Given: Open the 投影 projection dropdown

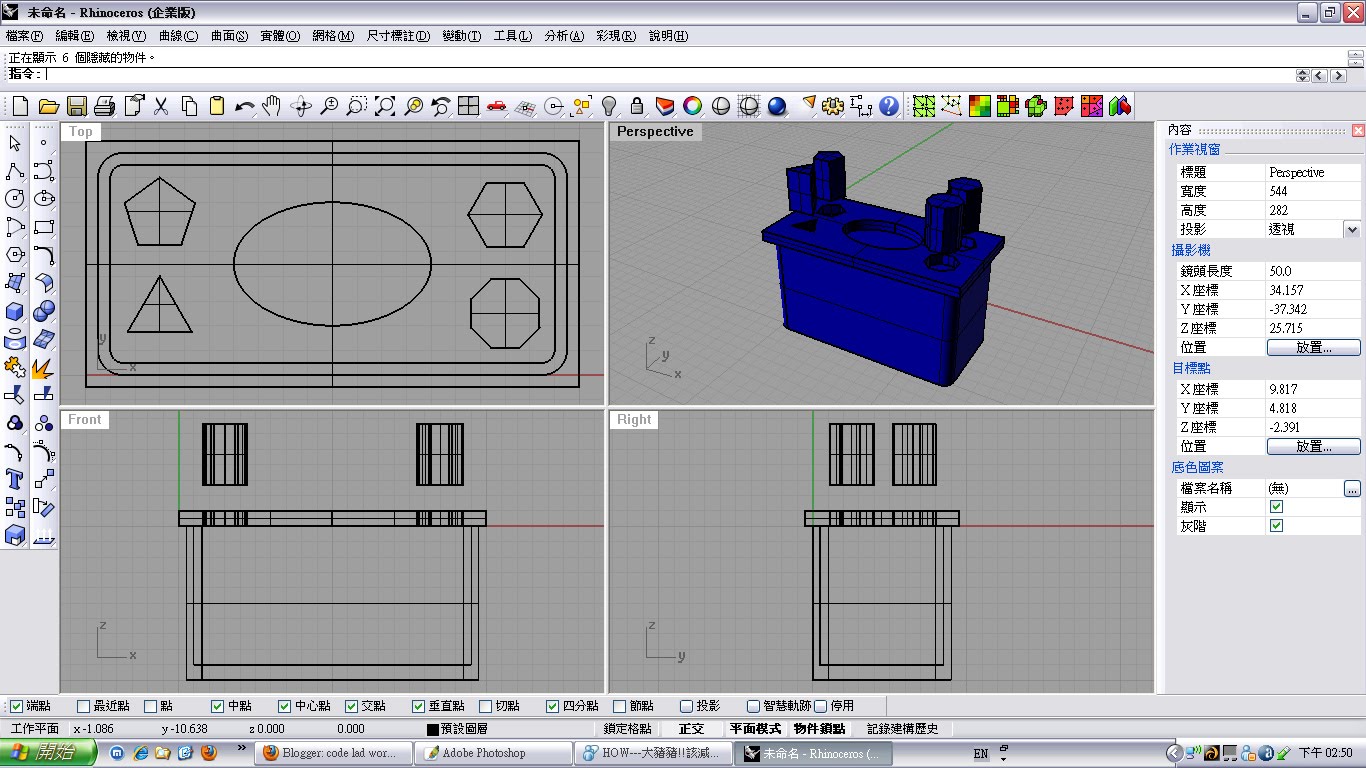Looking at the screenshot, I should click(x=1352, y=229).
